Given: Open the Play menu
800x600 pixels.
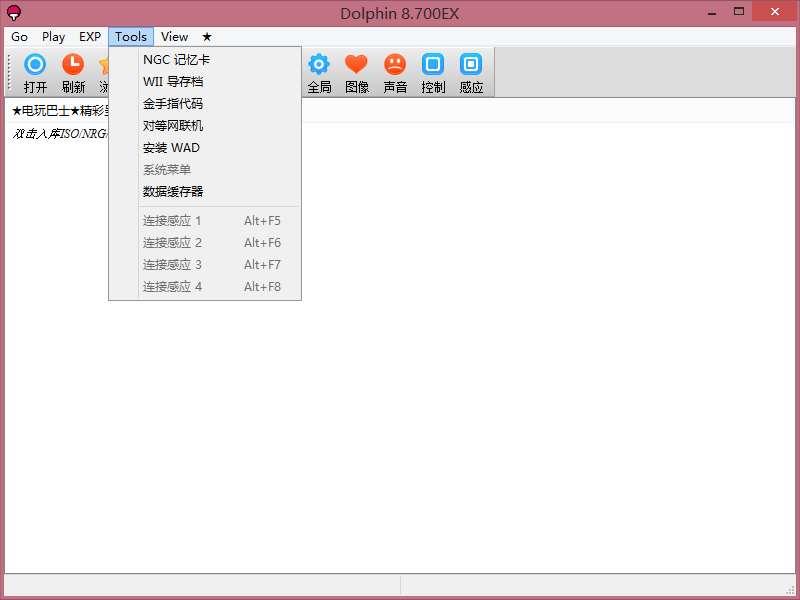Looking at the screenshot, I should click(x=53, y=37).
